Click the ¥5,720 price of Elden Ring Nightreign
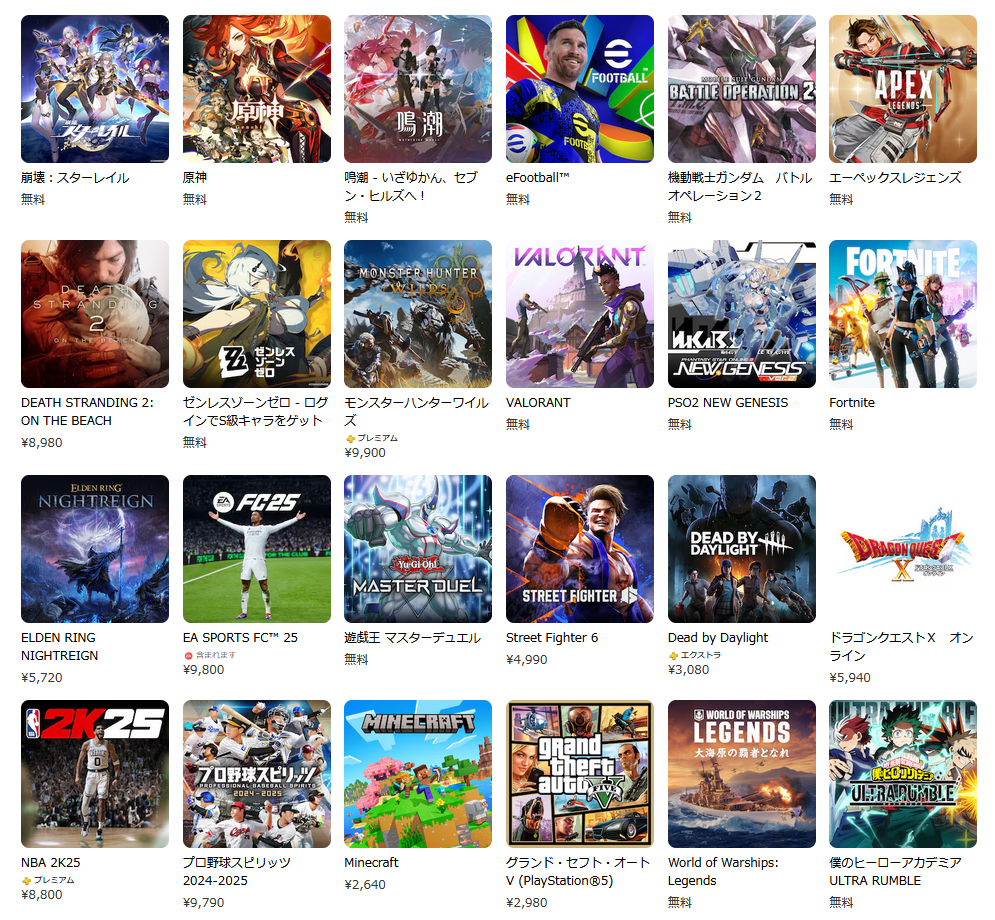 point(42,678)
